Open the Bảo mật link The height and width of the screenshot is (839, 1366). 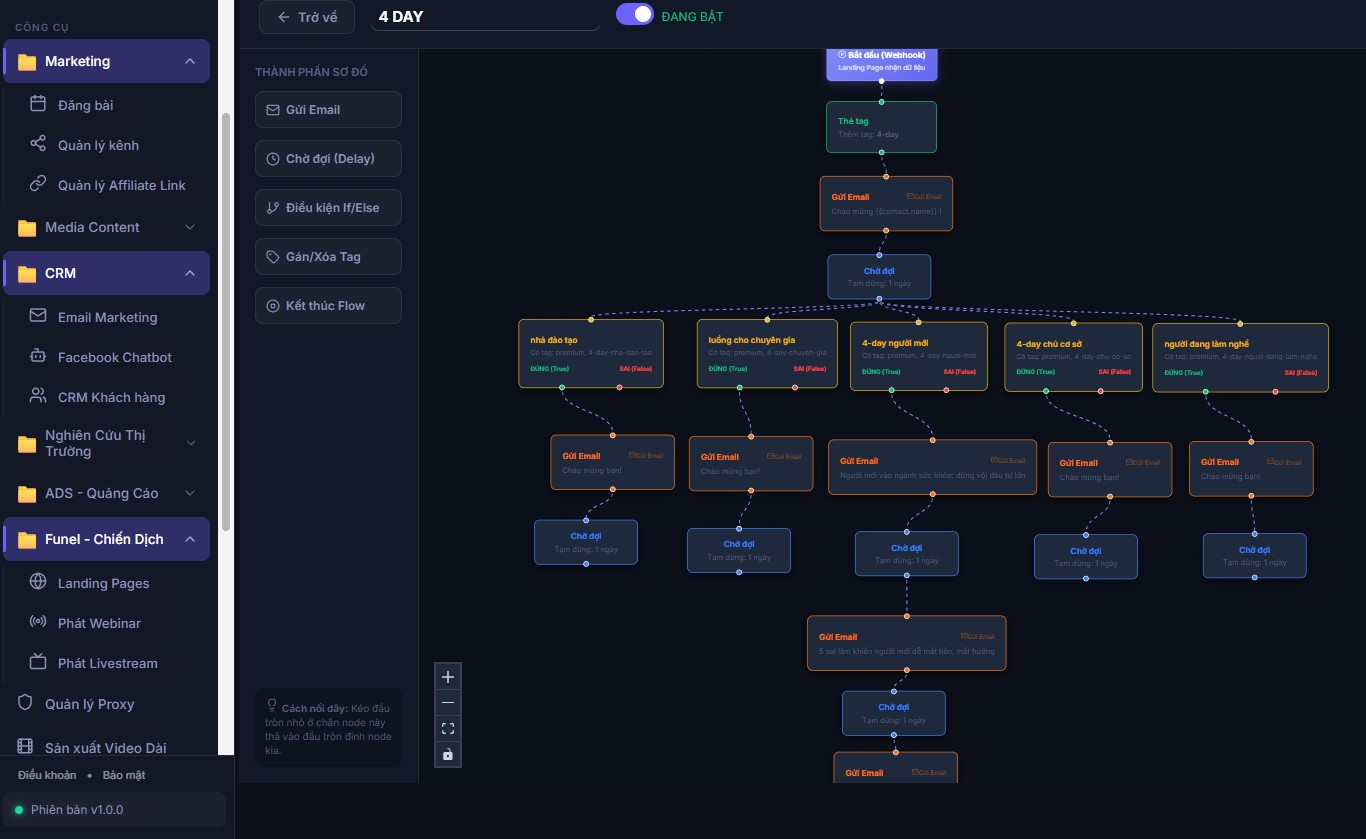124,775
